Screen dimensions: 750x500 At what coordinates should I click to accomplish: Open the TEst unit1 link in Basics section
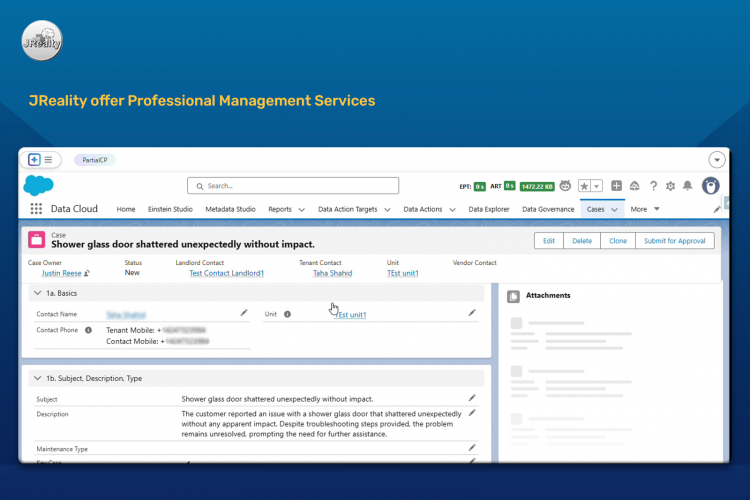click(351, 315)
